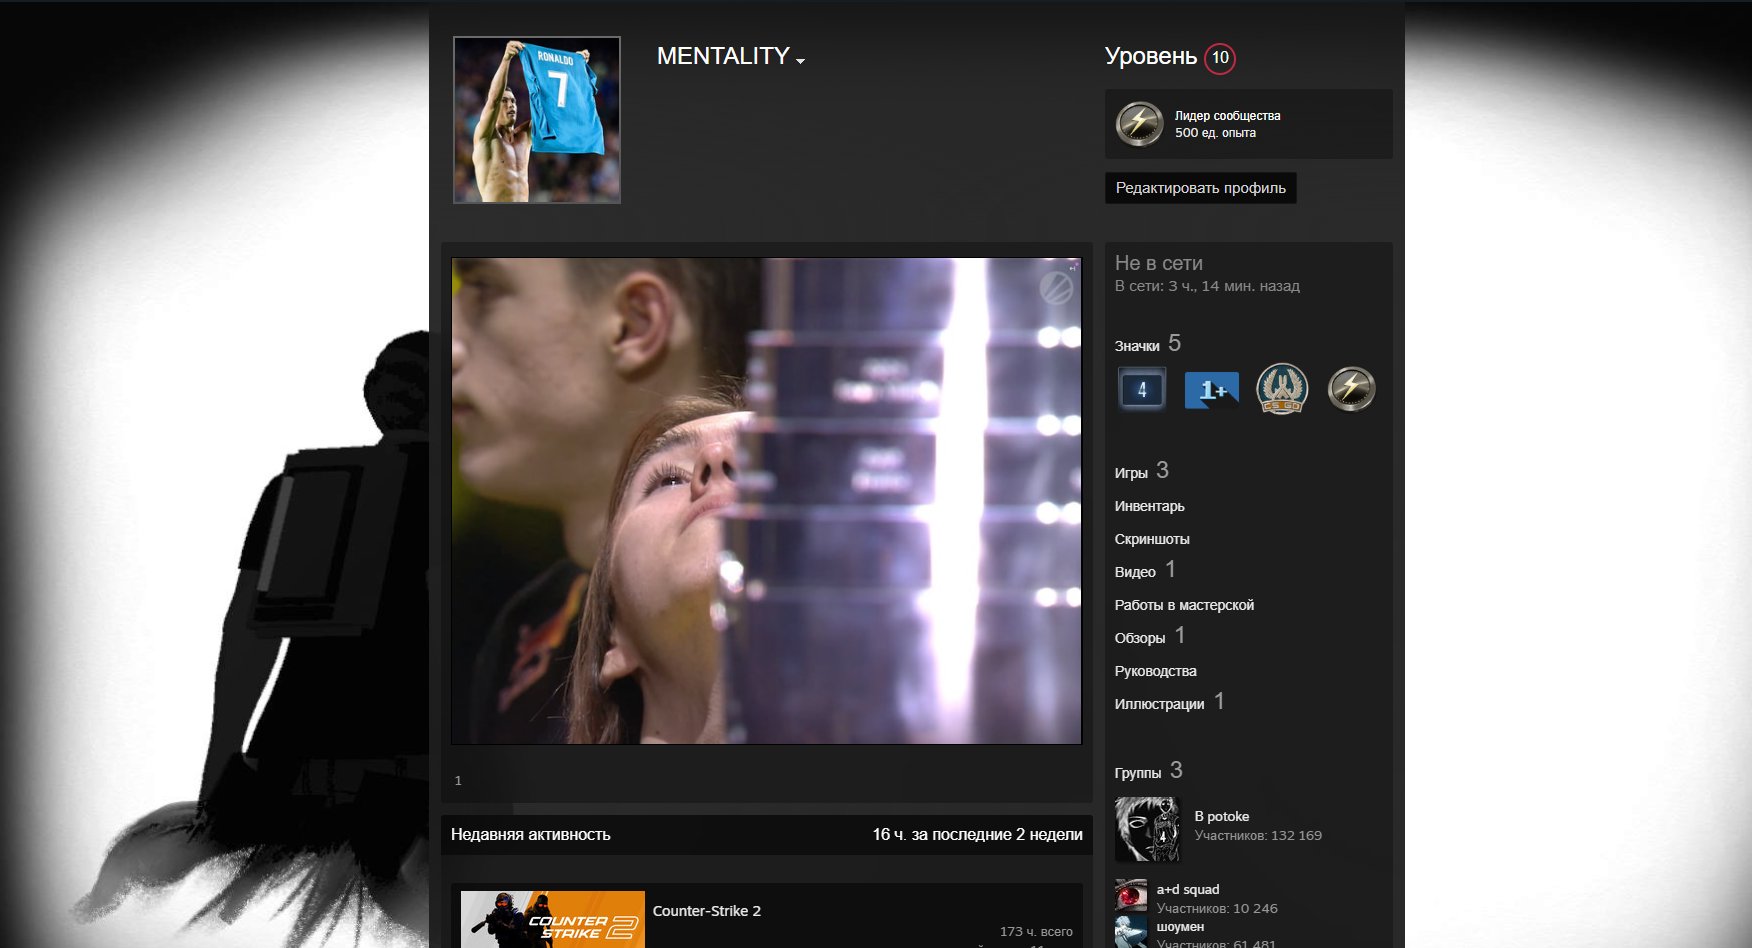This screenshot has height=948, width=1752.
Task: Expand the MENTALITY name history dropdown arrow
Action: click(x=800, y=61)
